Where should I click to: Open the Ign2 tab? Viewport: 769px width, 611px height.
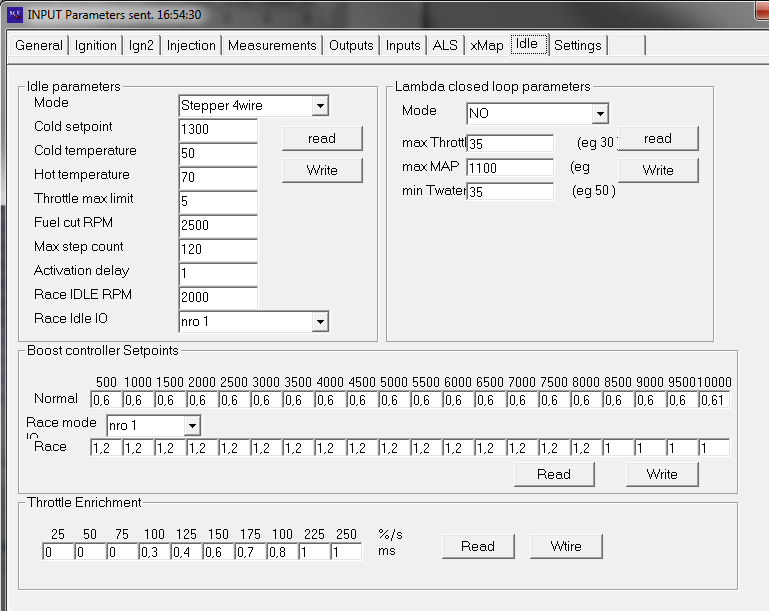coord(141,46)
